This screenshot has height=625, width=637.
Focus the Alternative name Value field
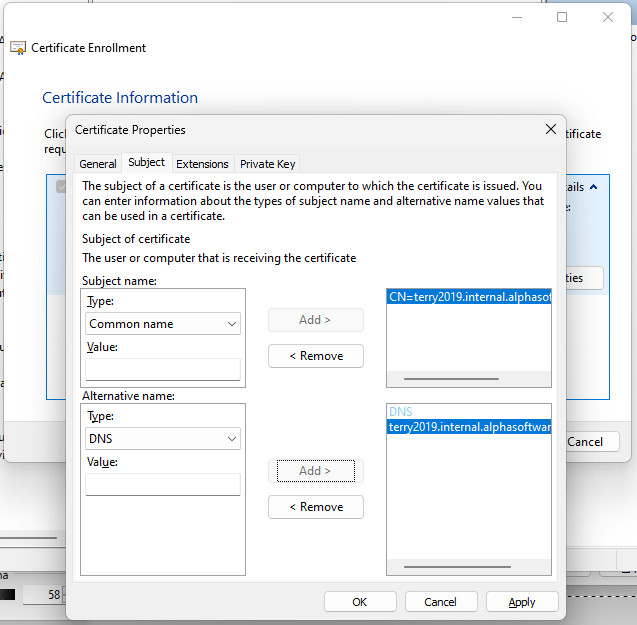coord(163,484)
